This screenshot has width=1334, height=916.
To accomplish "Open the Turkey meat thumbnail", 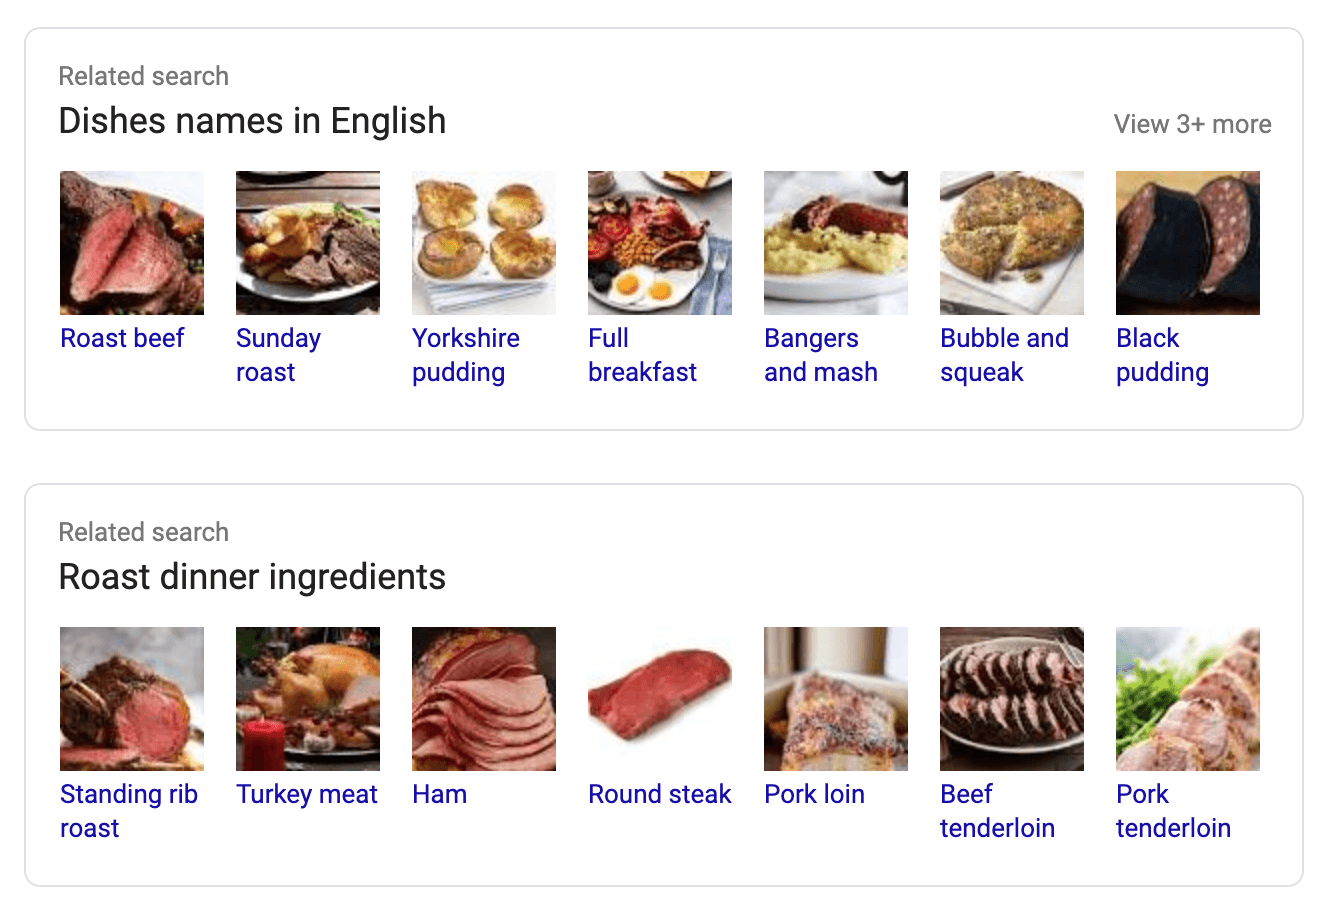I will coord(308,699).
